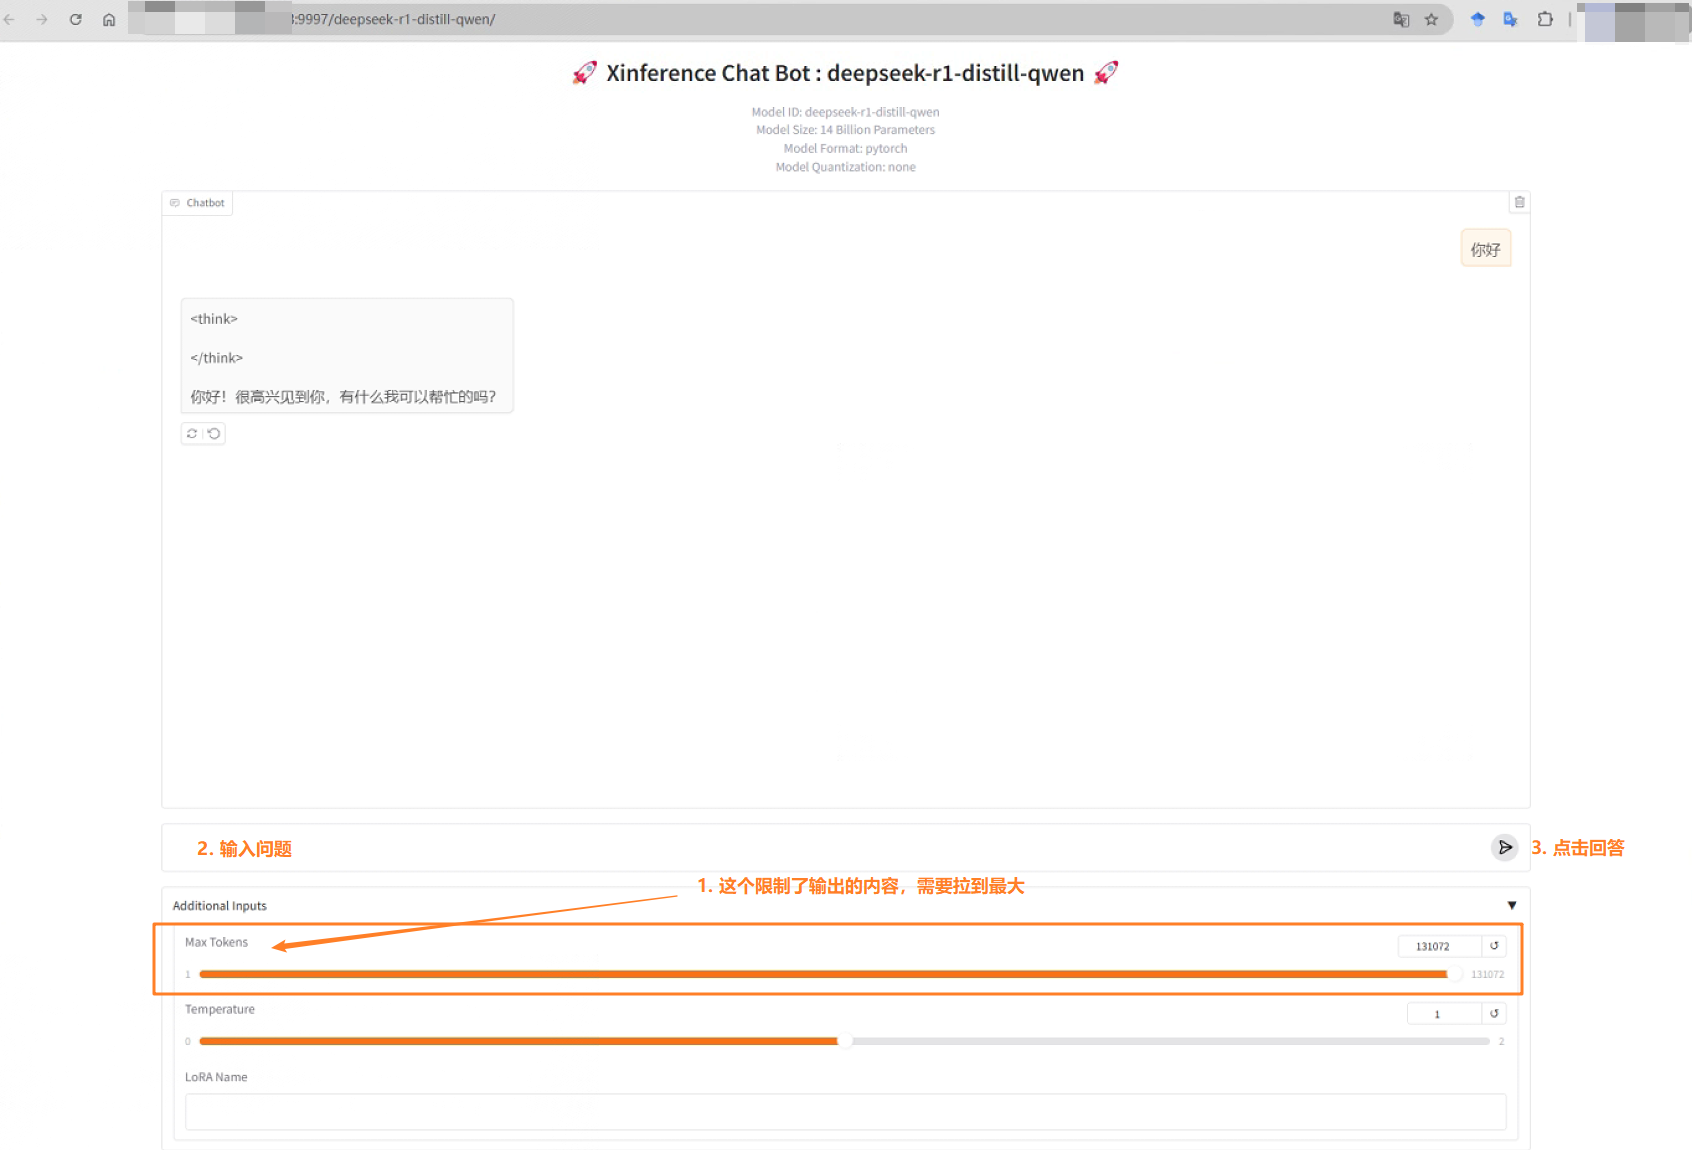Retry the last bot response
Viewport: 1692px width, 1150px height.
click(192, 433)
